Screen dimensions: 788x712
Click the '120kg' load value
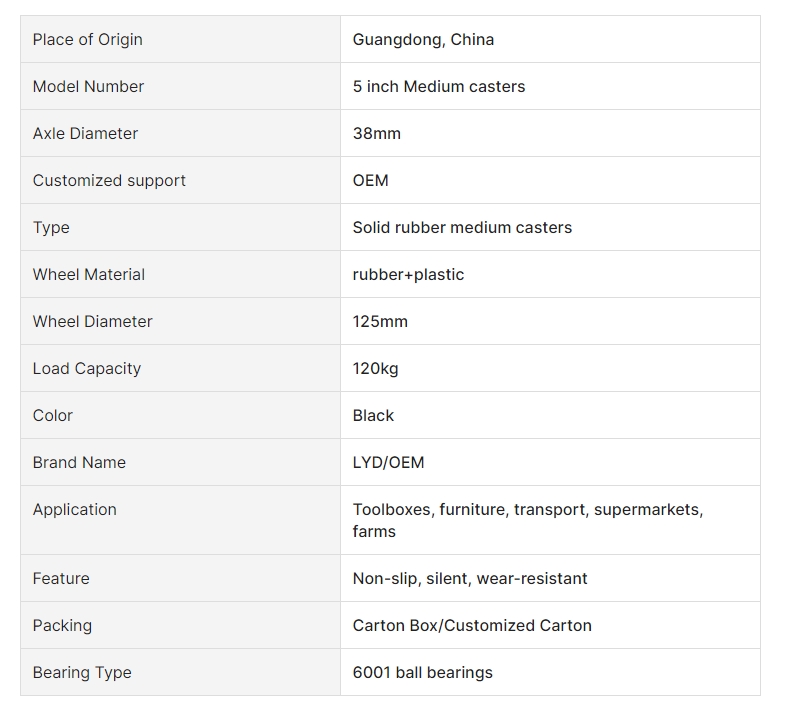(375, 369)
